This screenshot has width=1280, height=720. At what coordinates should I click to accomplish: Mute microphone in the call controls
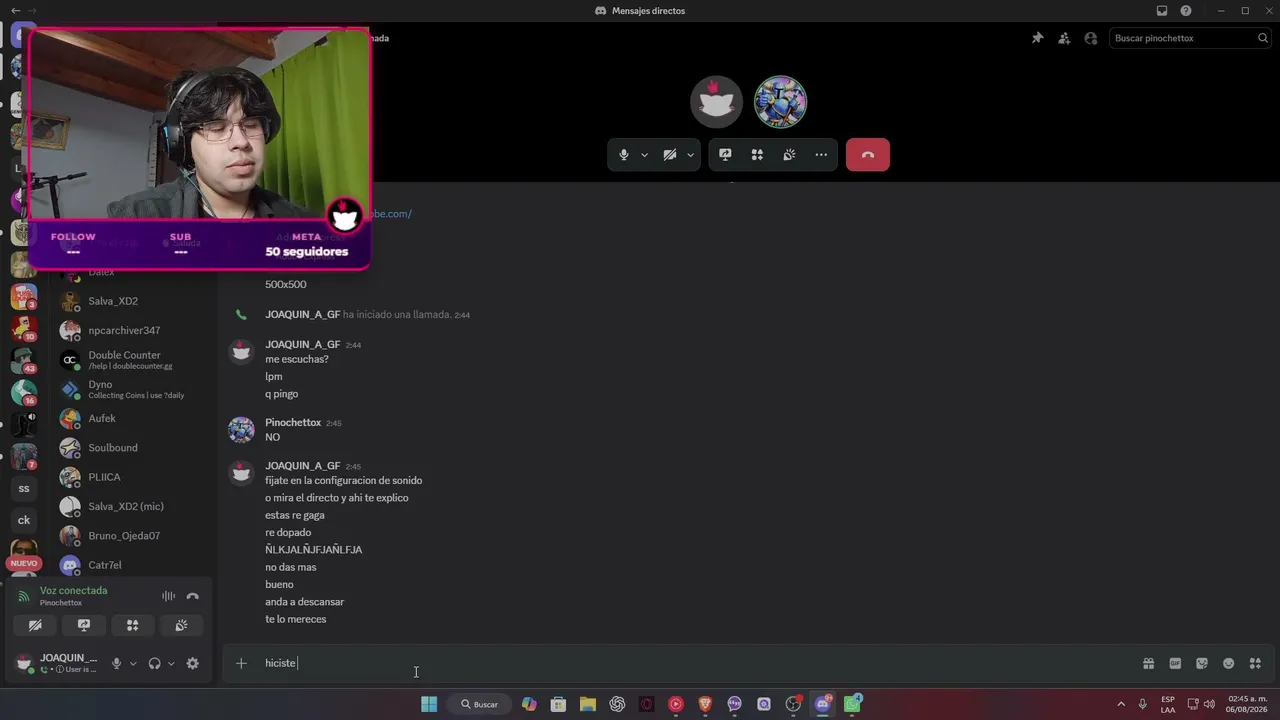click(624, 155)
